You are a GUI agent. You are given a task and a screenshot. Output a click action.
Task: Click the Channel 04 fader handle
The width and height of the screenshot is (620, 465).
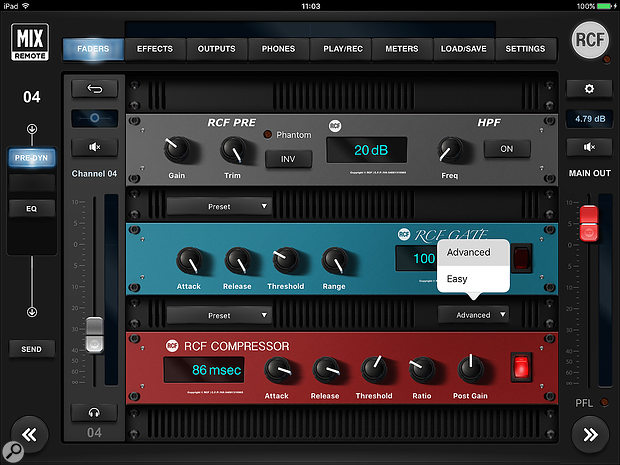95,335
